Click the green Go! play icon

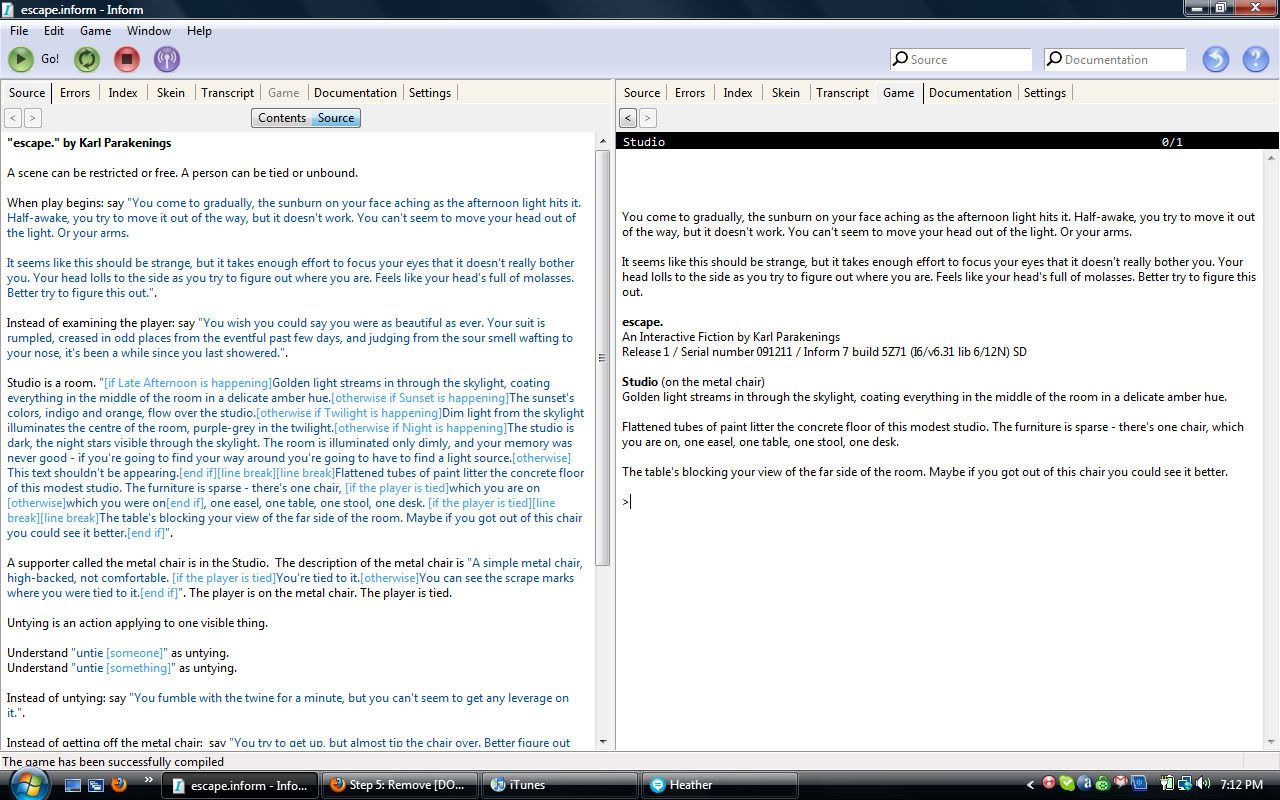pyautogui.click(x=20, y=59)
